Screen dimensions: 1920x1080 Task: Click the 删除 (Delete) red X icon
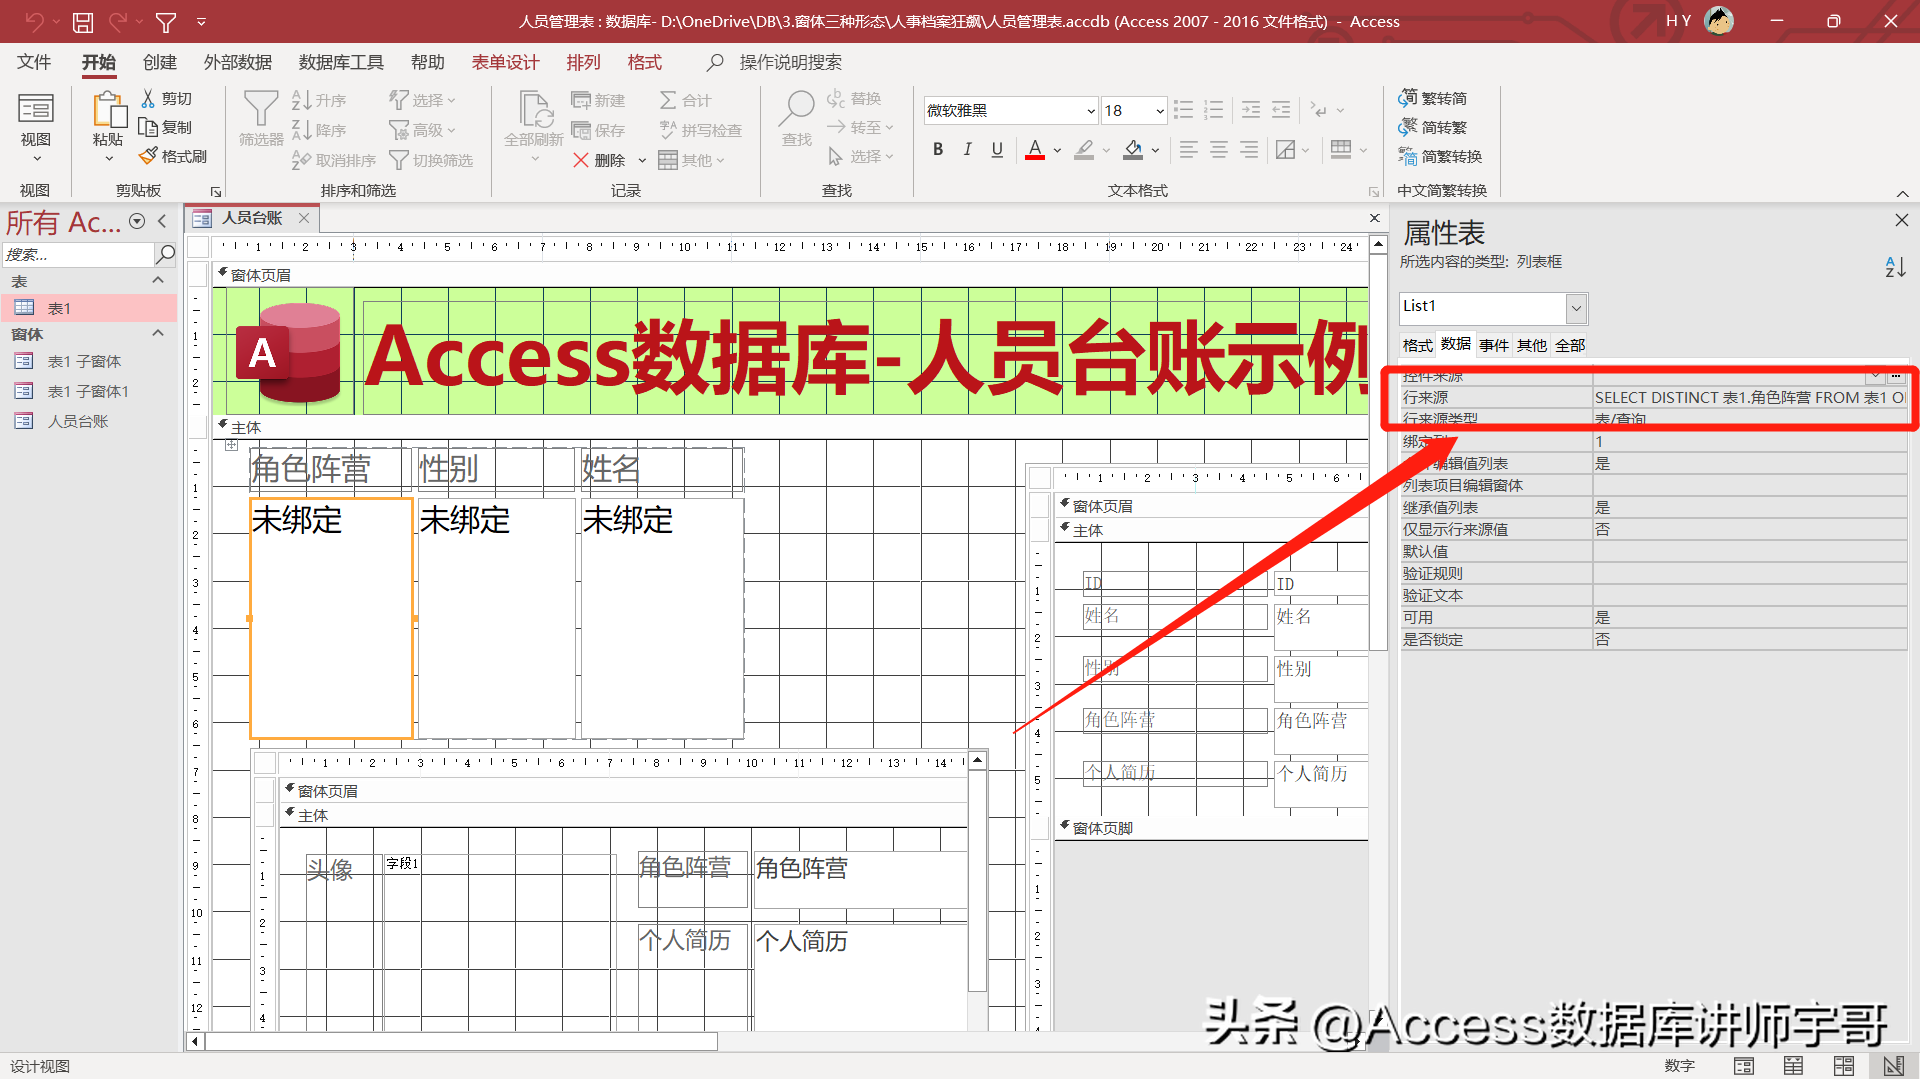pyautogui.click(x=581, y=160)
